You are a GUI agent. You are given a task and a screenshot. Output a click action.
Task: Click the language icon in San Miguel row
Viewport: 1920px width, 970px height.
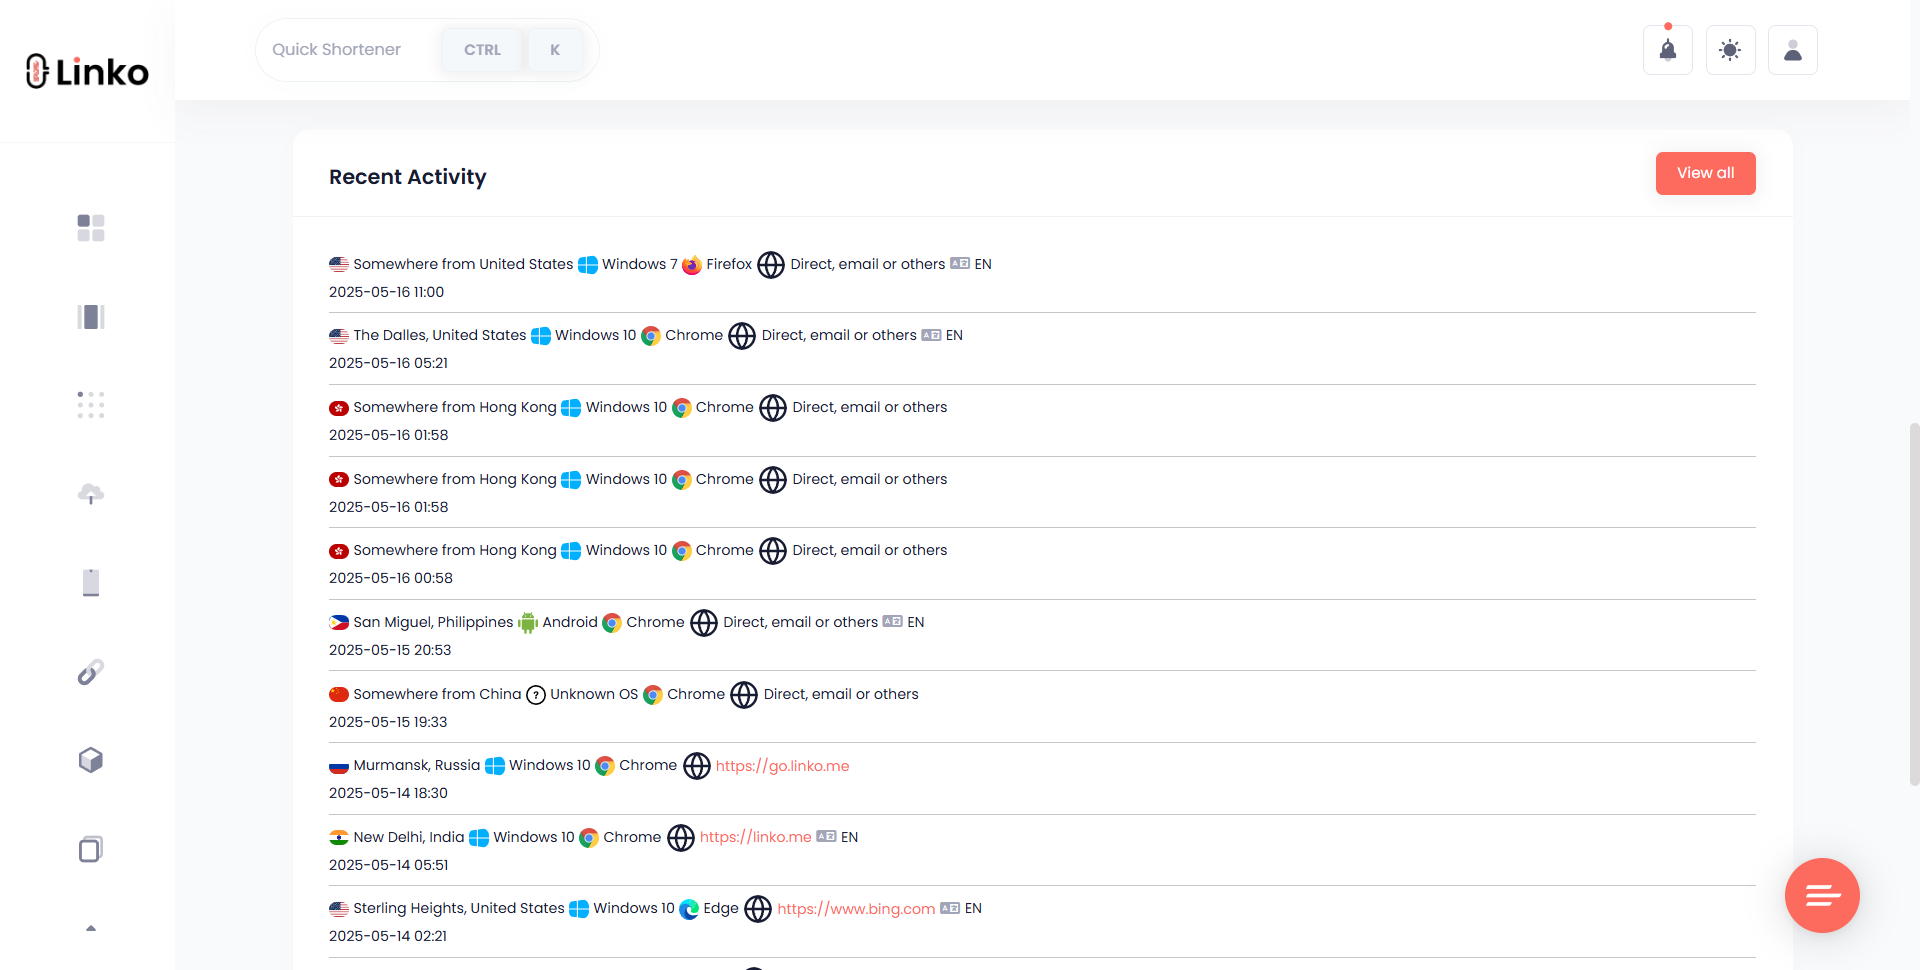(x=893, y=621)
